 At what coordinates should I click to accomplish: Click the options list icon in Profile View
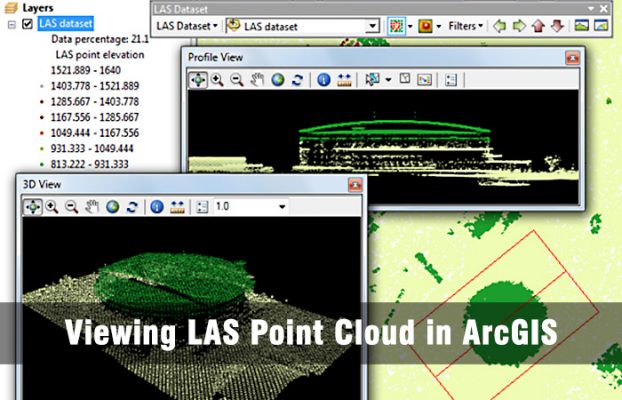[451, 80]
